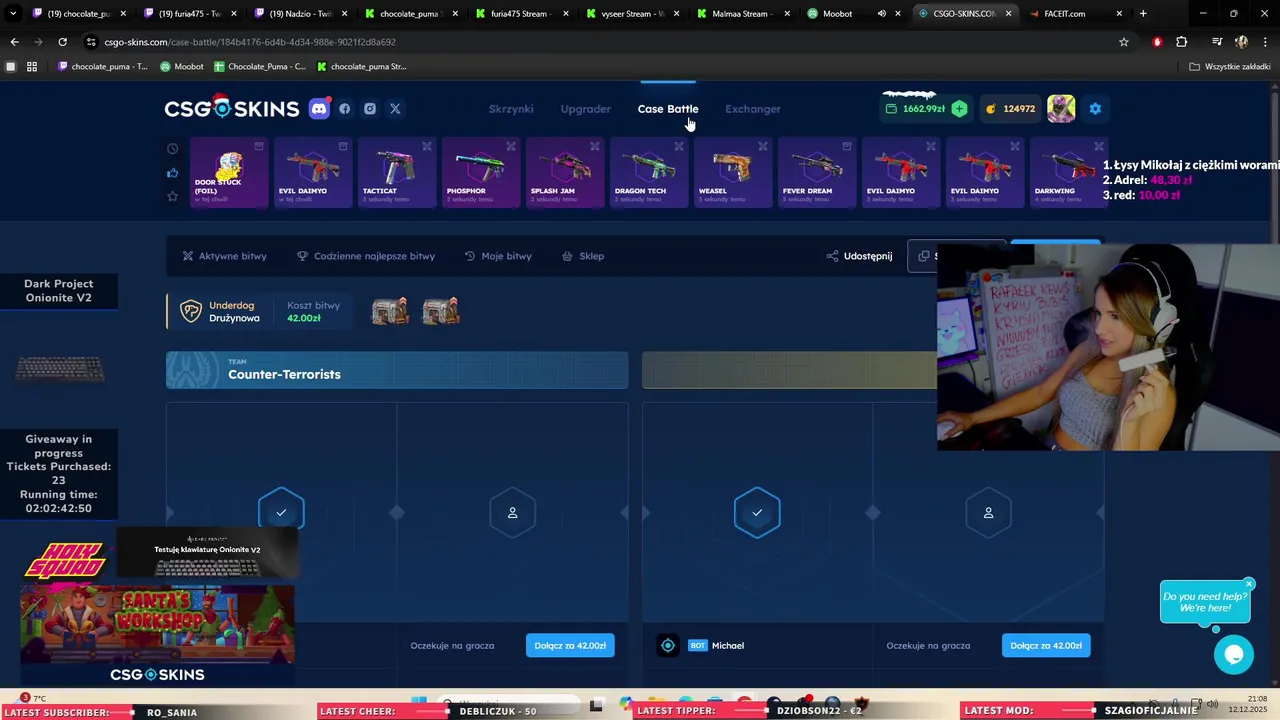The height and width of the screenshot is (720, 1280).
Task: Open the user avatar profile
Action: tap(1061, 109)
